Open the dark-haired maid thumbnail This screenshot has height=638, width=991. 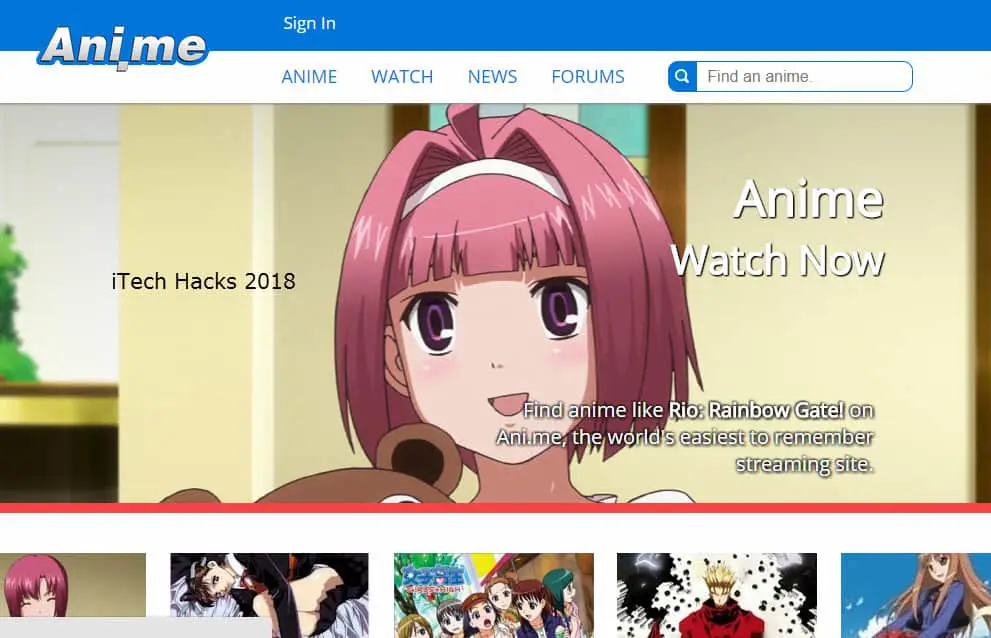tap(269, 596)
